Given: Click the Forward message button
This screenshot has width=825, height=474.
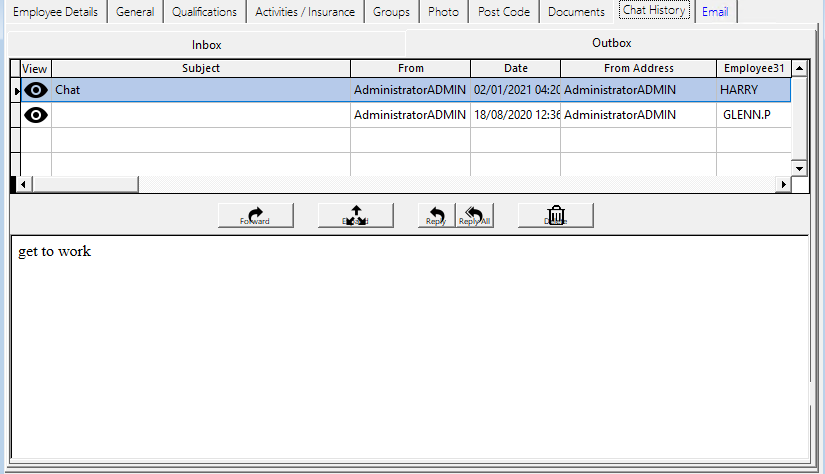Looking at the screenshot, I should [255, 215].
